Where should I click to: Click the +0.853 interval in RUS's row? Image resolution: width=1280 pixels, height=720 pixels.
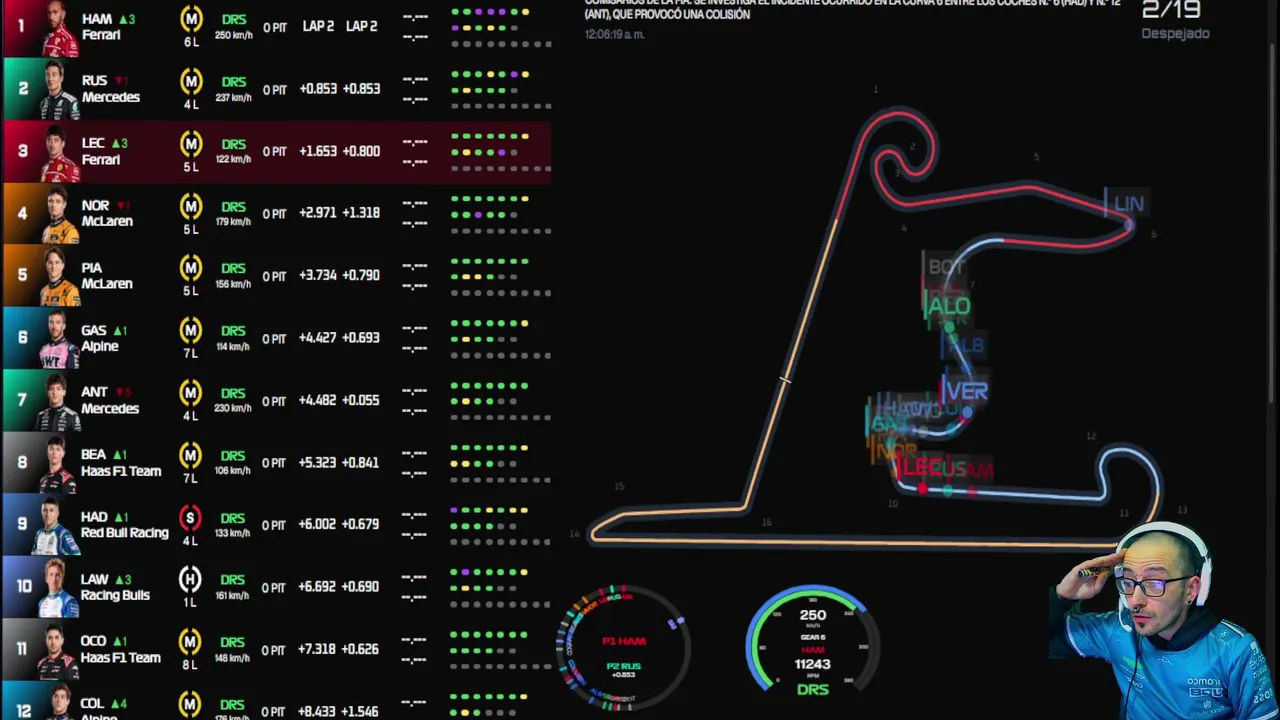coord(361,88)
